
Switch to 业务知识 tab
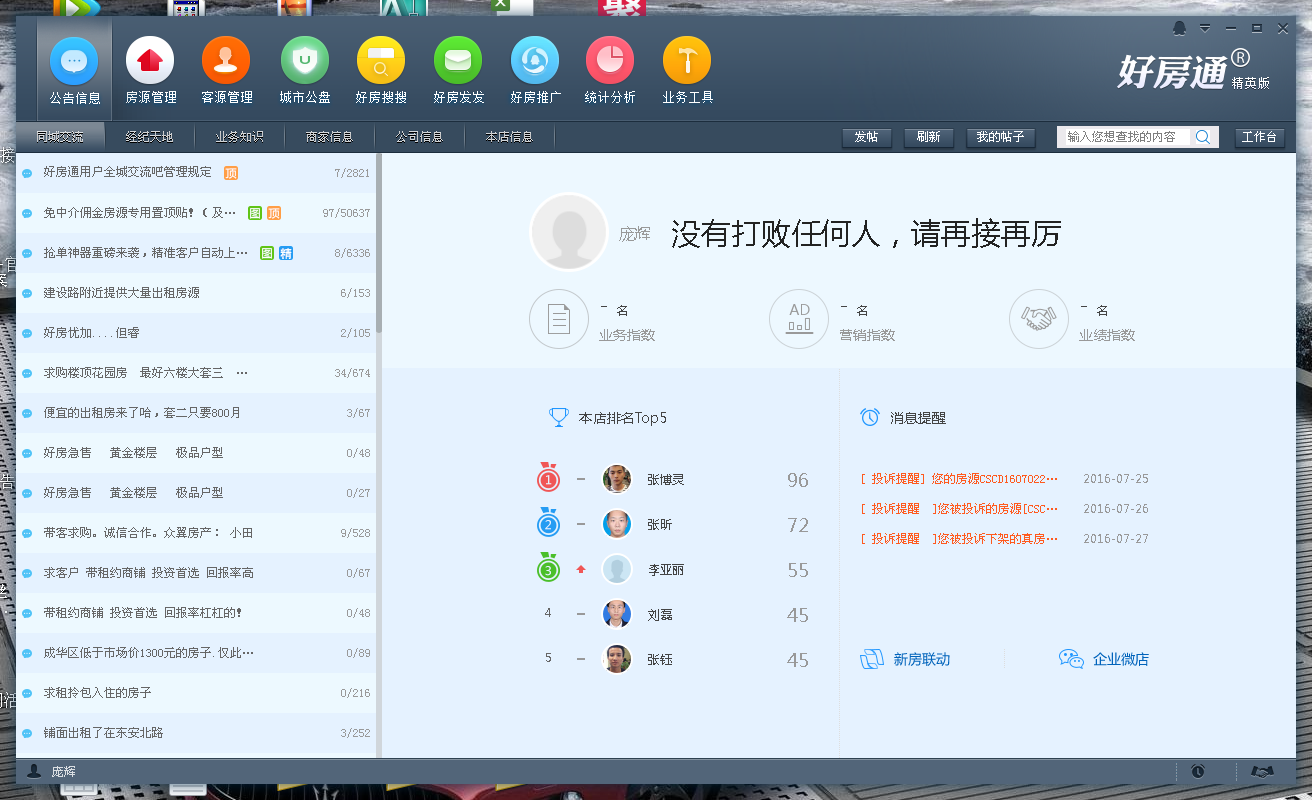239,137
